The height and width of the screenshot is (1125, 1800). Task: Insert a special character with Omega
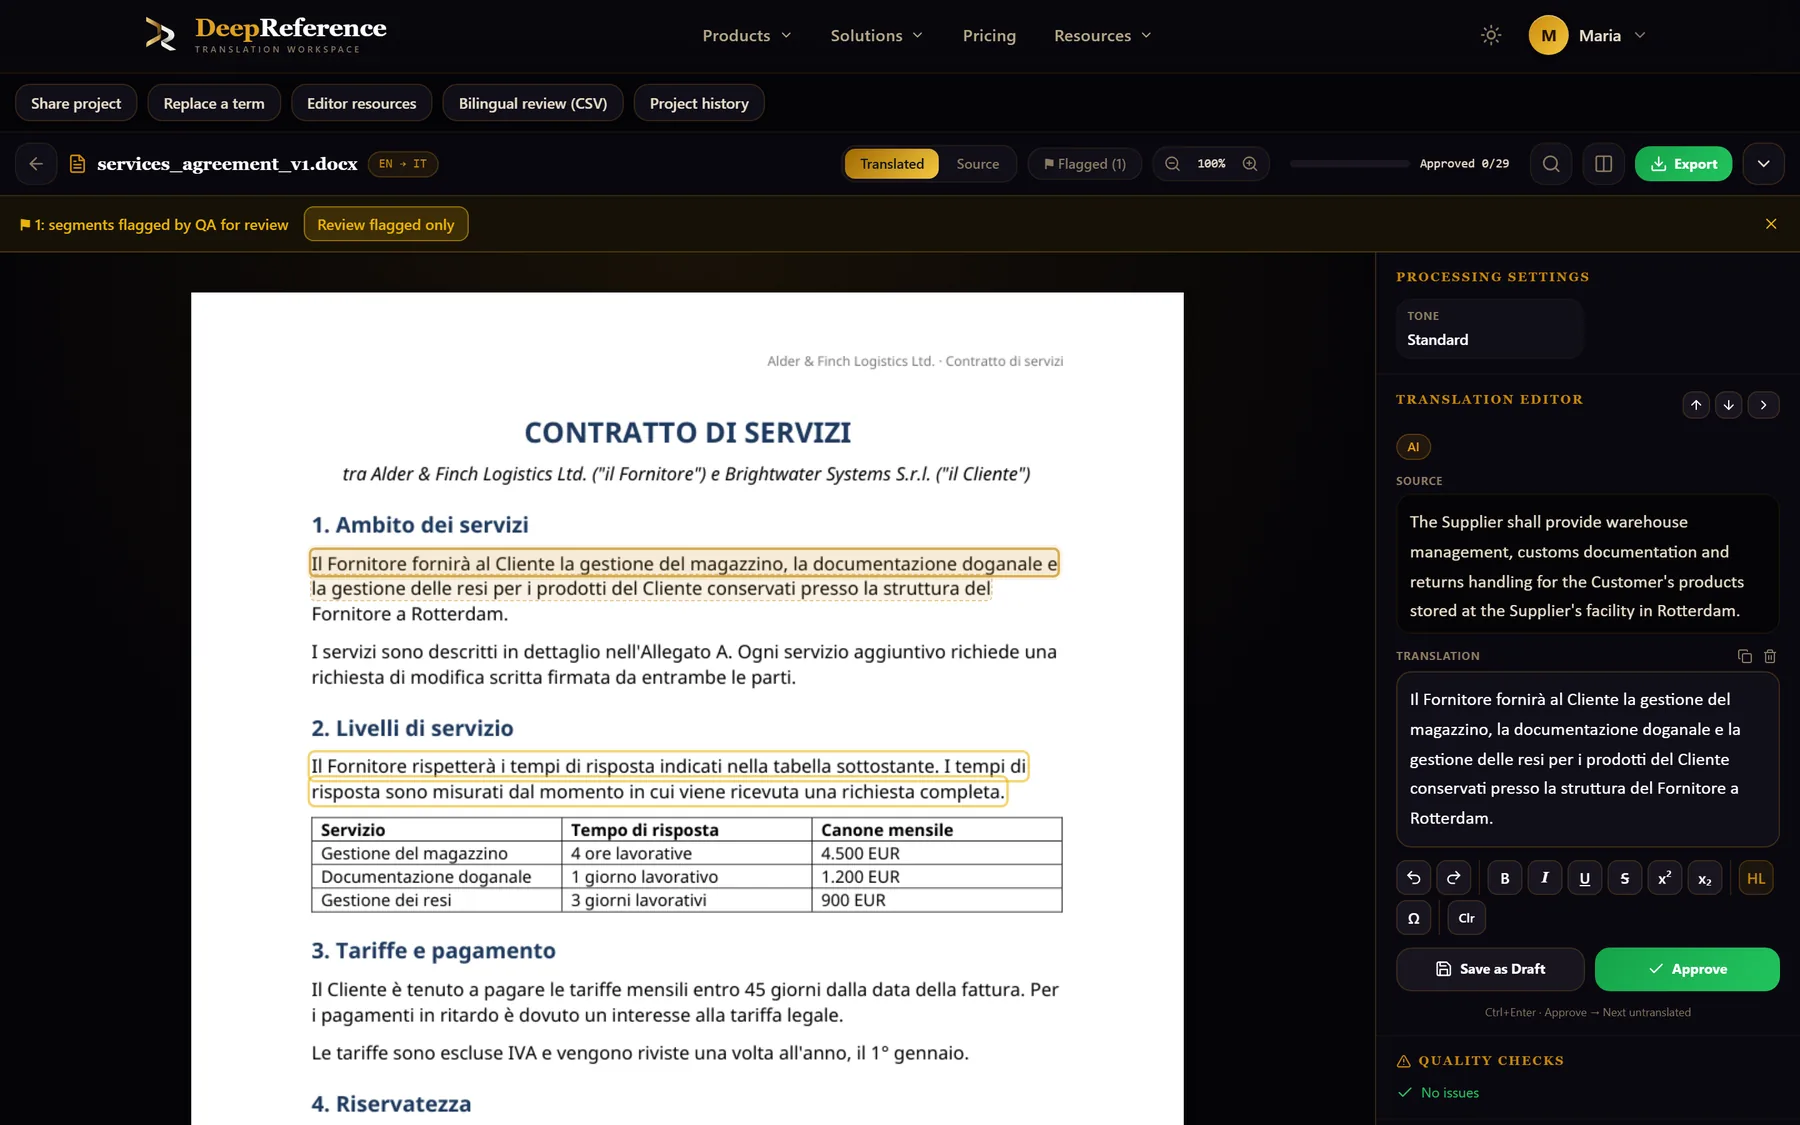point(1414,918)
